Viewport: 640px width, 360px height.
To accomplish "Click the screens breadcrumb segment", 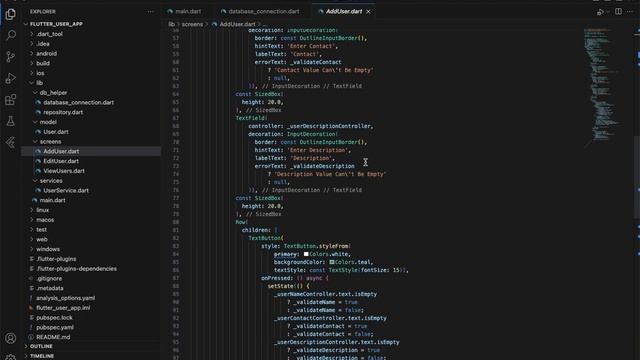I will 192,24.
